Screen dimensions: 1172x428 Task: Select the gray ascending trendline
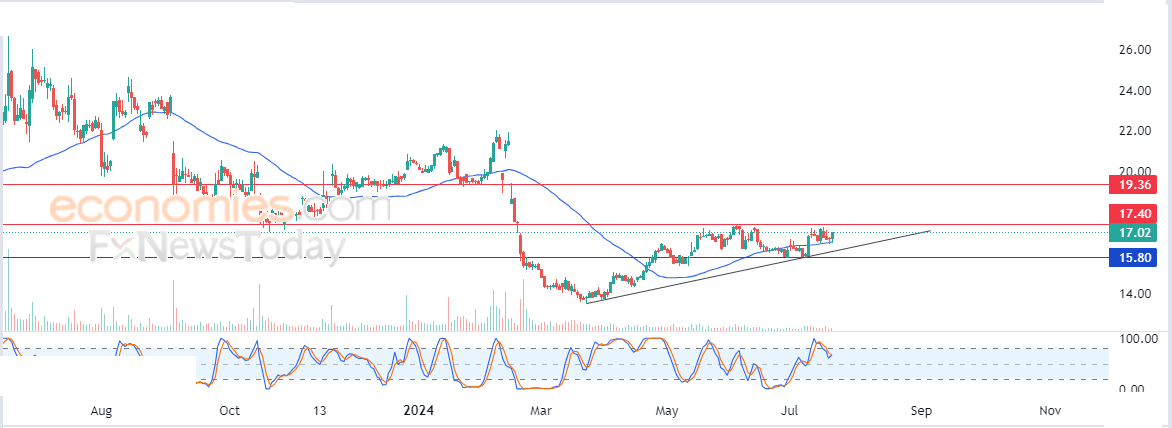[758, 267]
